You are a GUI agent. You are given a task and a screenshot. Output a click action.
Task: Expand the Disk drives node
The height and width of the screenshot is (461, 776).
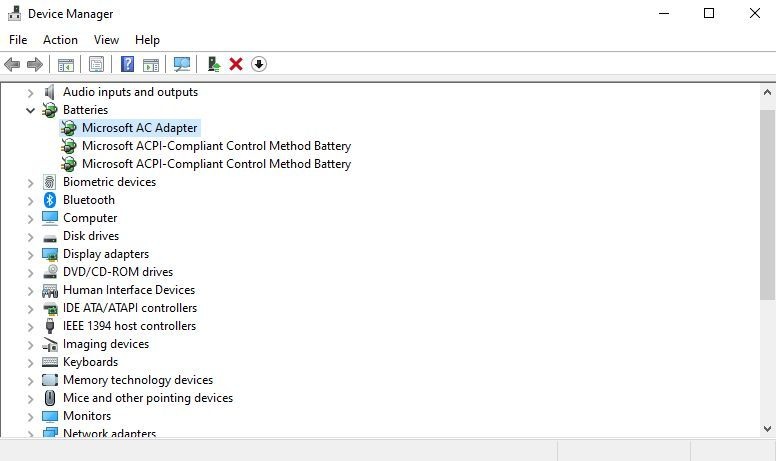(30, 236)
